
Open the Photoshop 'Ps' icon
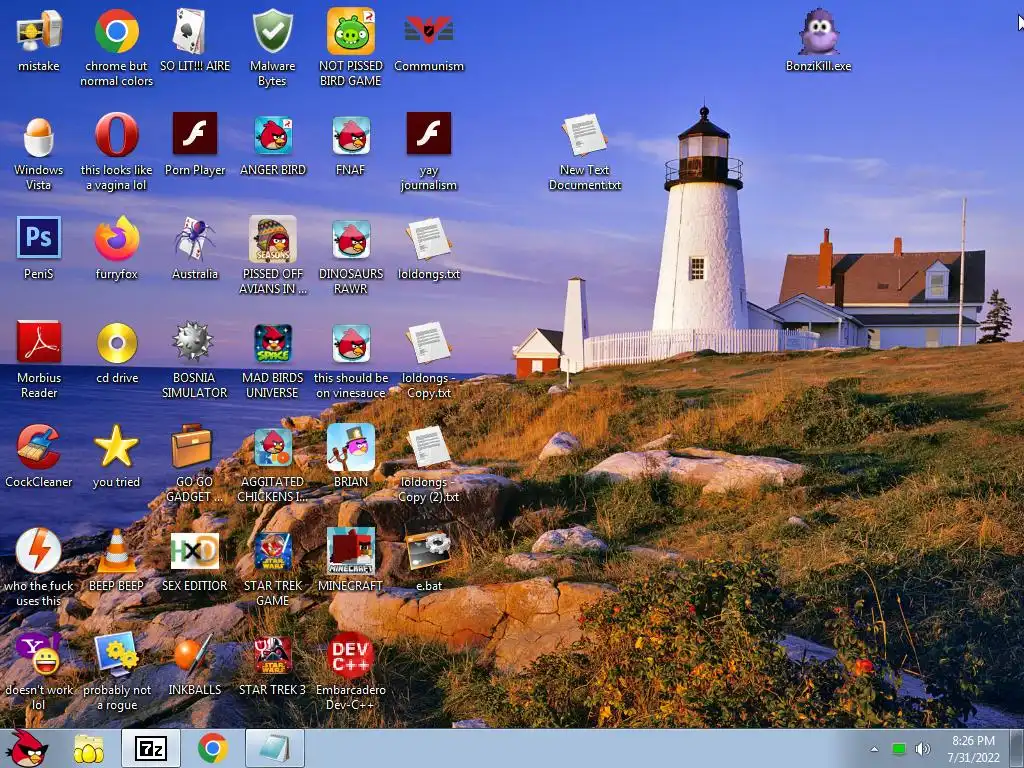[39, 237]
